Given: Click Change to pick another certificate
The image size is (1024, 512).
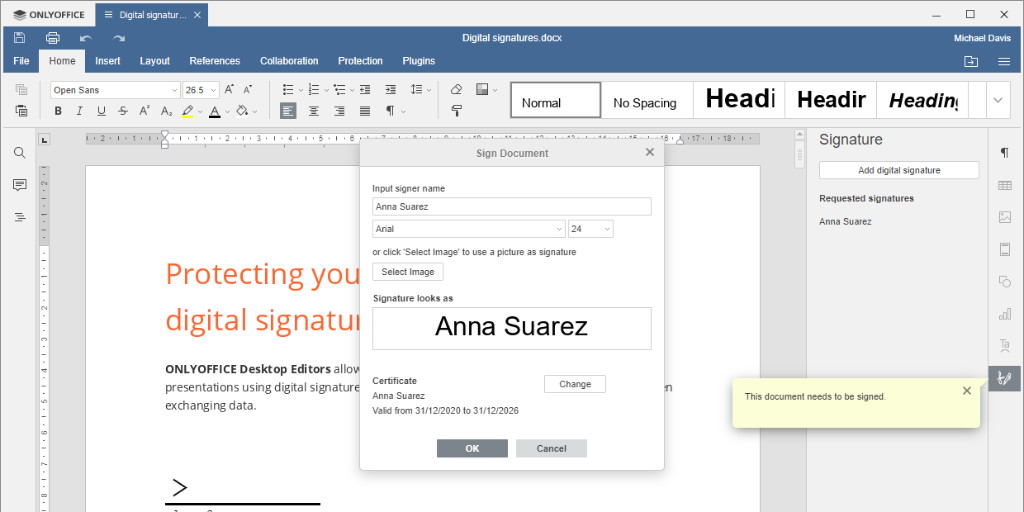Looking at the screenshot, I should click(575, 384).
